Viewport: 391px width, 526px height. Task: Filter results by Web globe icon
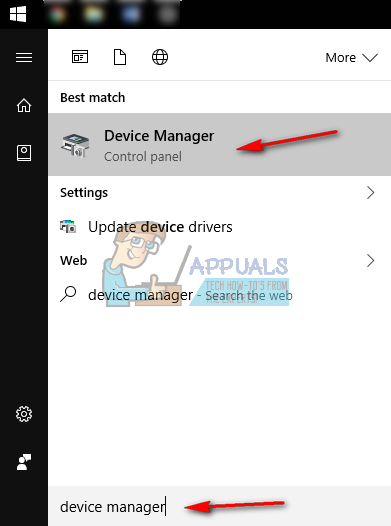pos(160,57)
